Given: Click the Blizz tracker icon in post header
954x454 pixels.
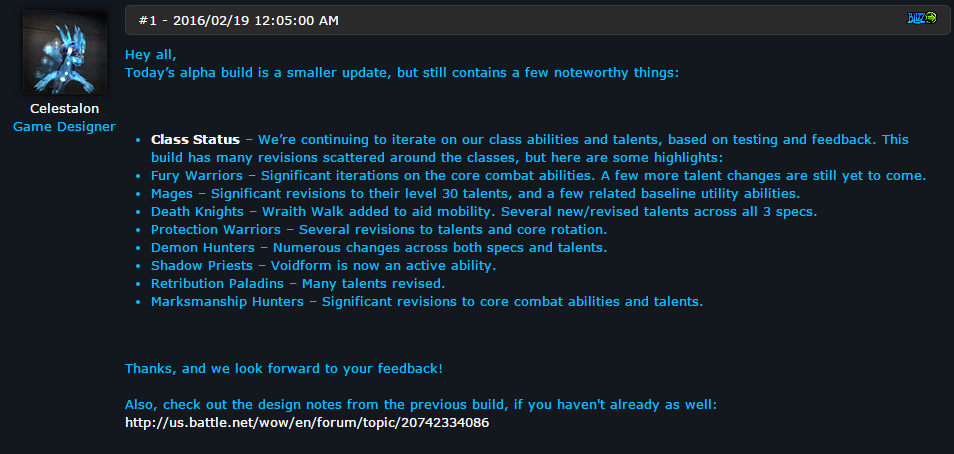Looking at the screenshot, I should [921, 18].
